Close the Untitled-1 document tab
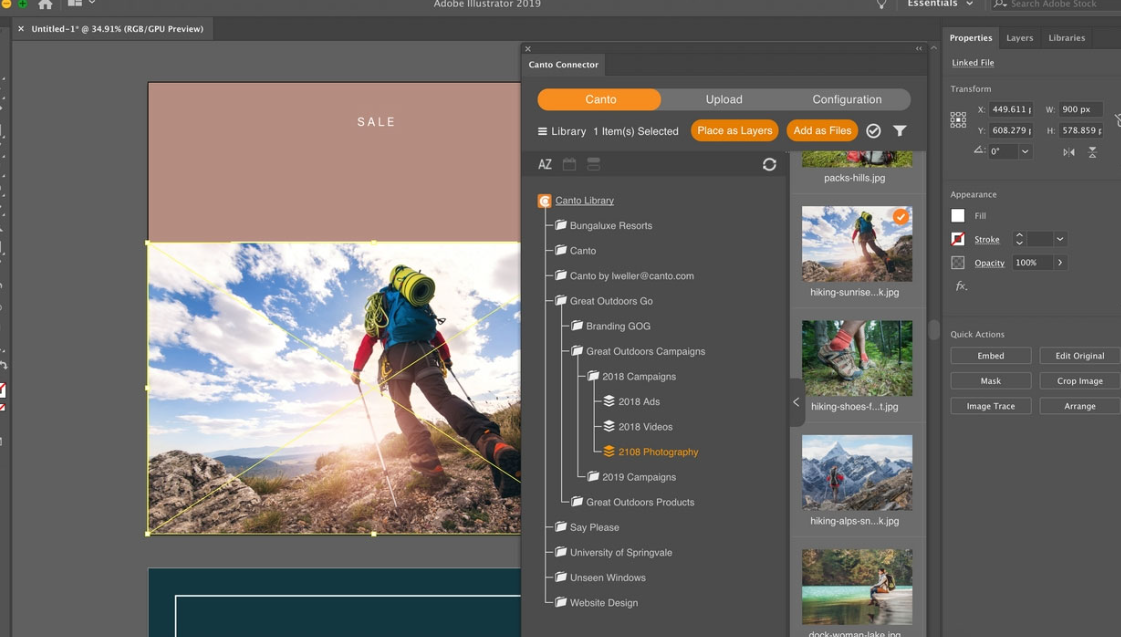The image size is (1121, 637). point(21,29)
